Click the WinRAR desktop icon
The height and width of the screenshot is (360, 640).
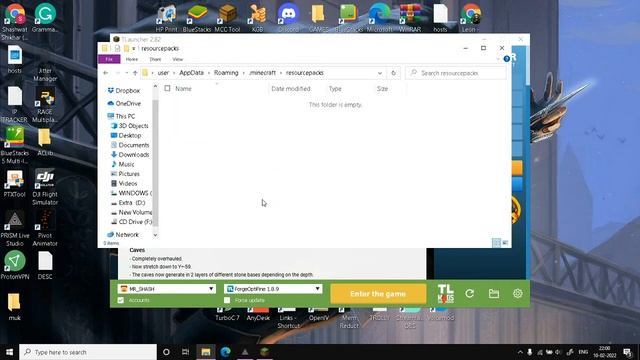click(x=410, y=18)
